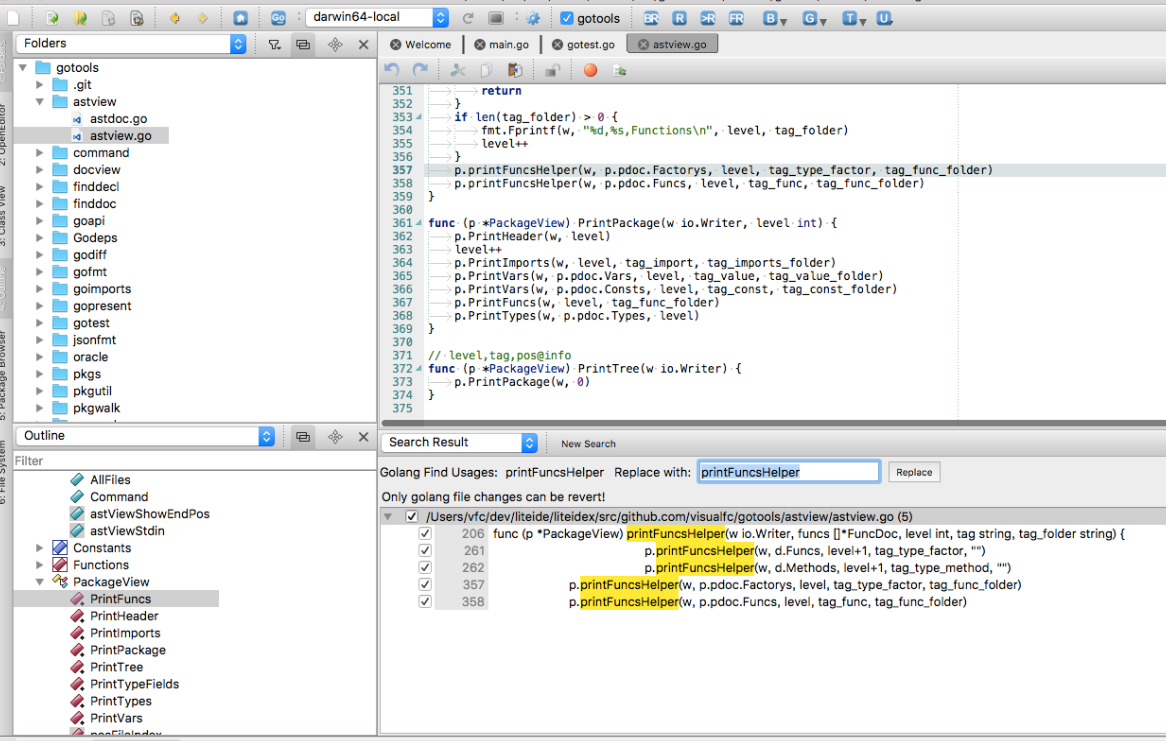Expand the Constants node in Outline

point(40,548)
